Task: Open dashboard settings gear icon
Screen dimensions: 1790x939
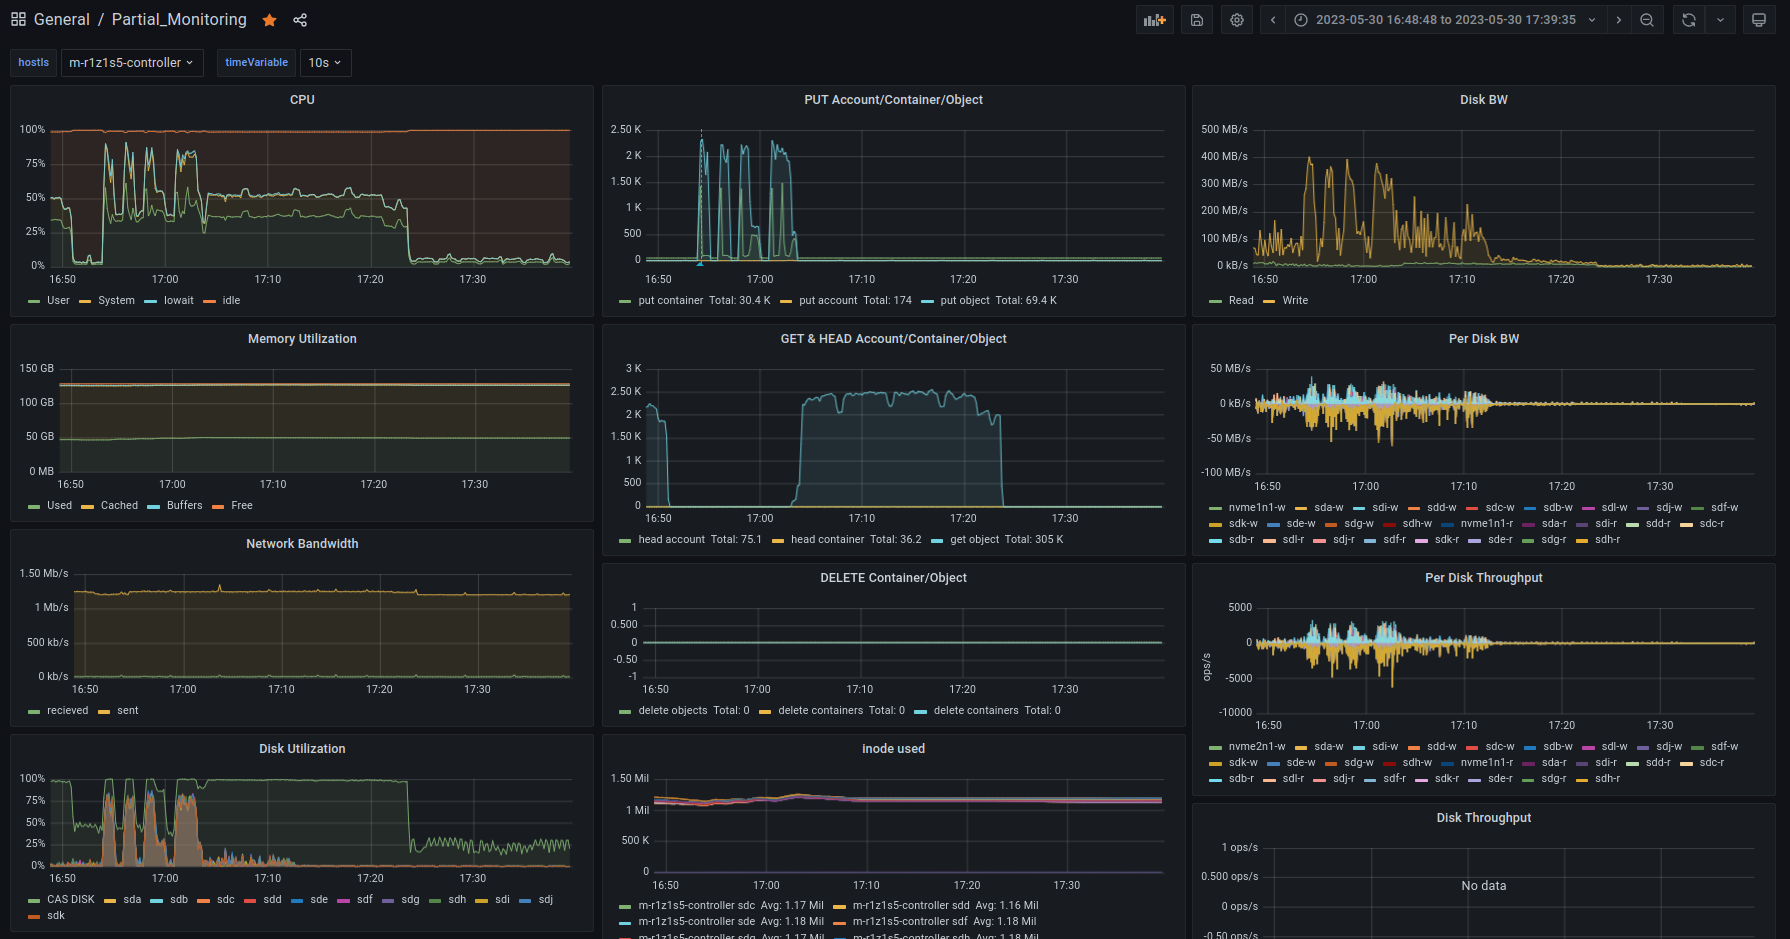Action: click(x=1237, y=20)
